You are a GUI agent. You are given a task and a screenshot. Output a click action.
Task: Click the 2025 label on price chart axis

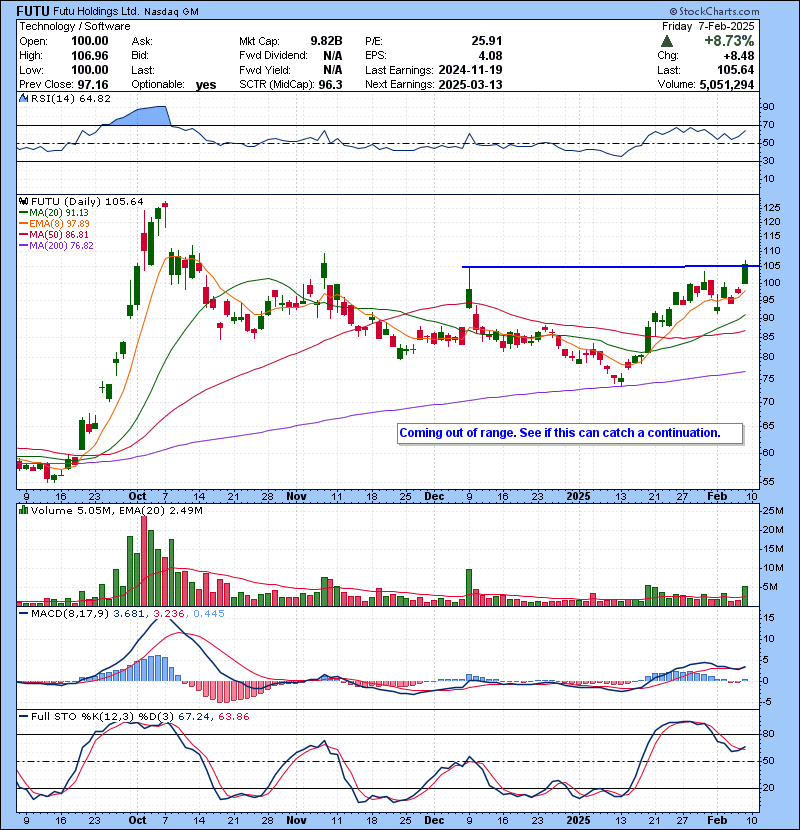point(578,497)
